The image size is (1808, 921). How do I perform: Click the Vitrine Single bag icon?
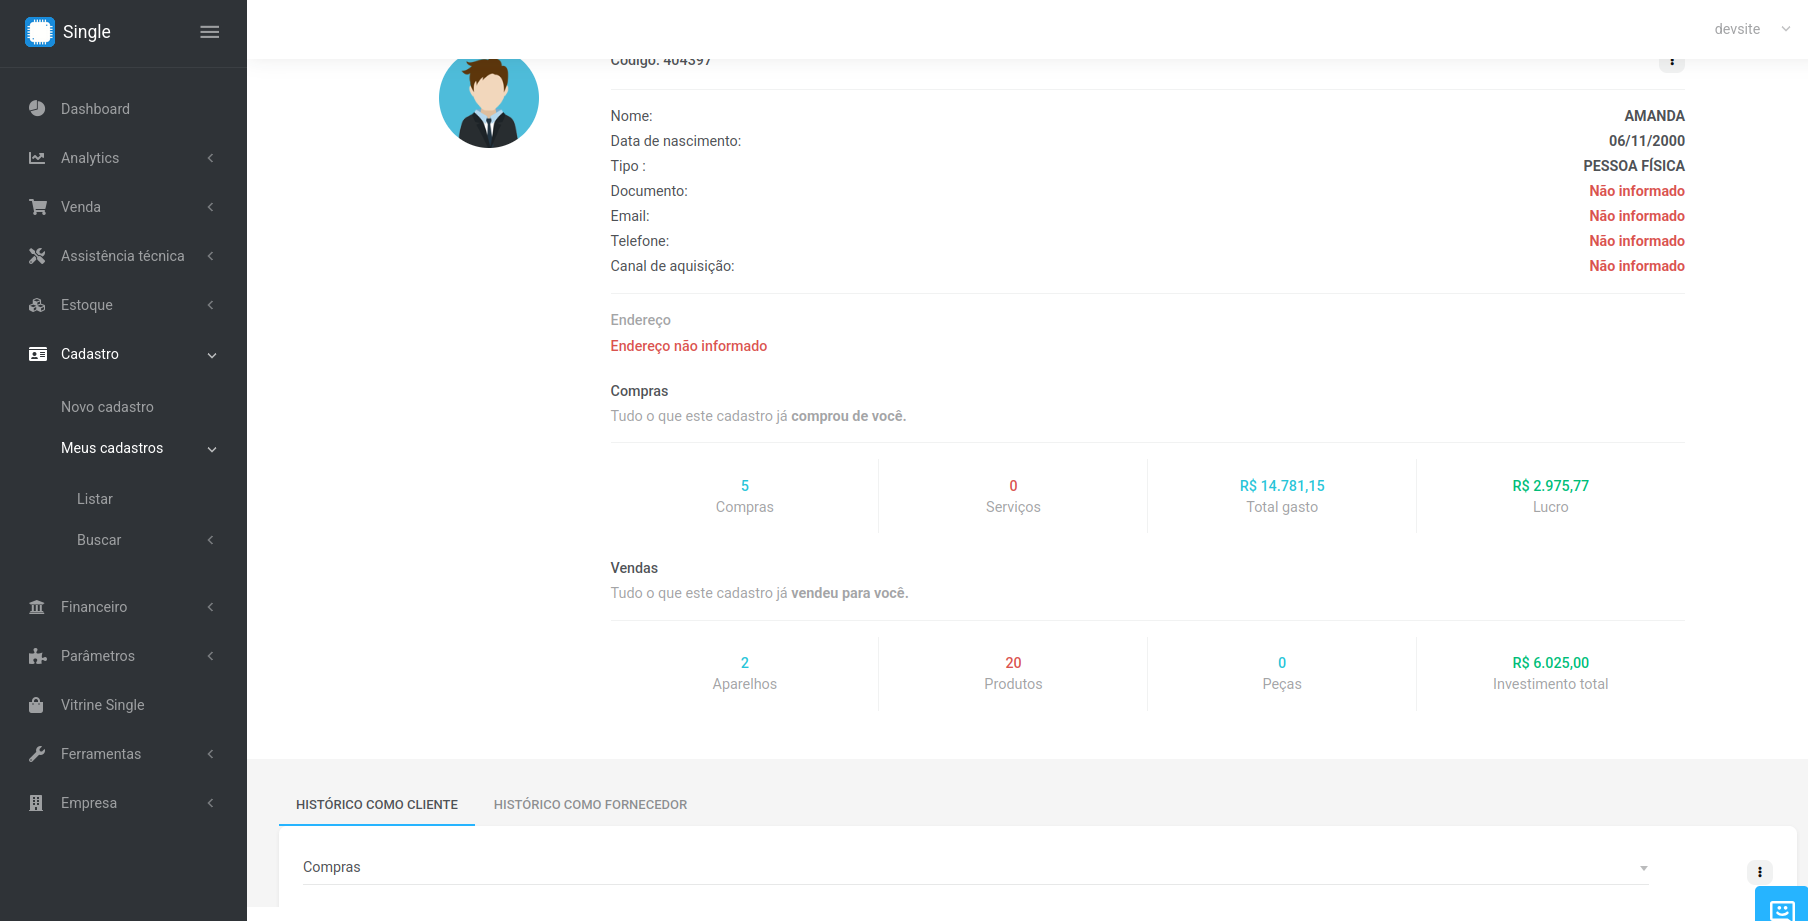pyautogui.click(x=36, y=705)
